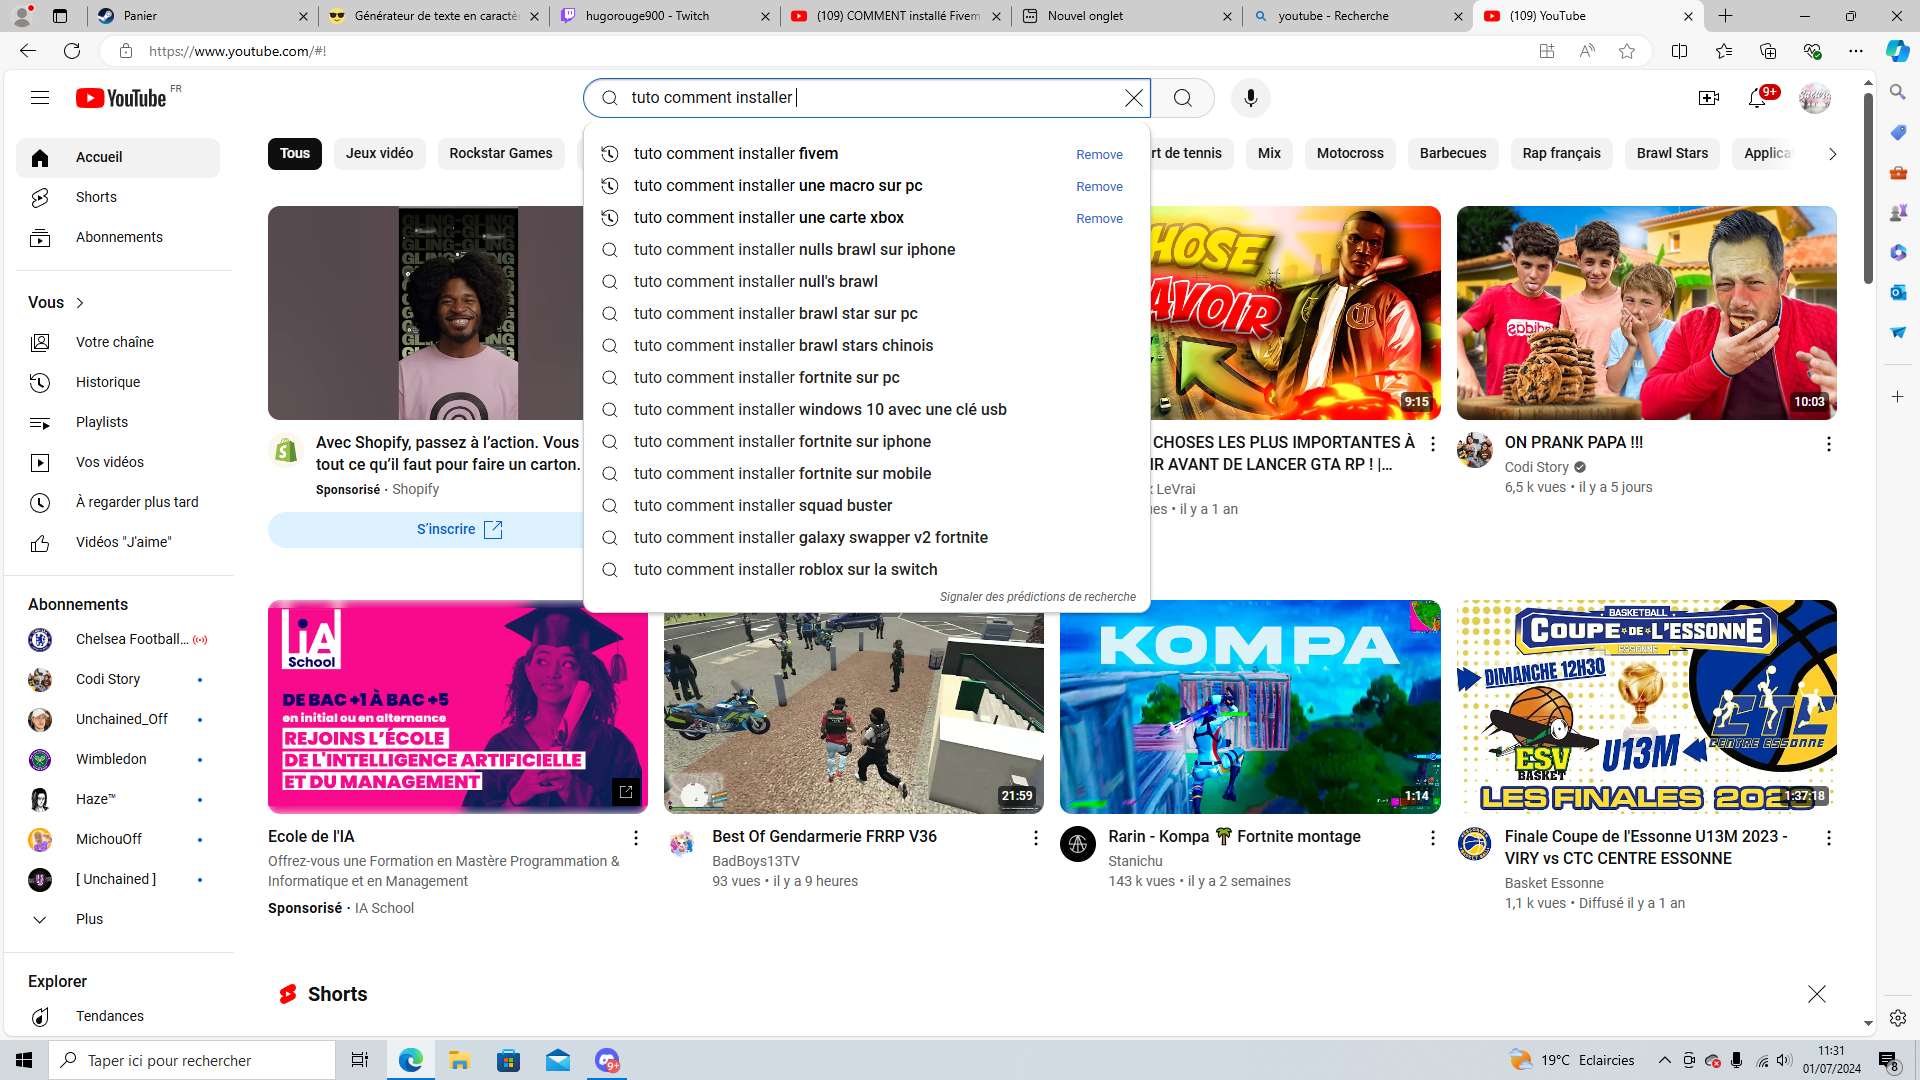Choose suggestion "installer une macro sur pc"
Viewport: 1920px width, 1080px height.
pyautogui.click(x=778, y=186)
